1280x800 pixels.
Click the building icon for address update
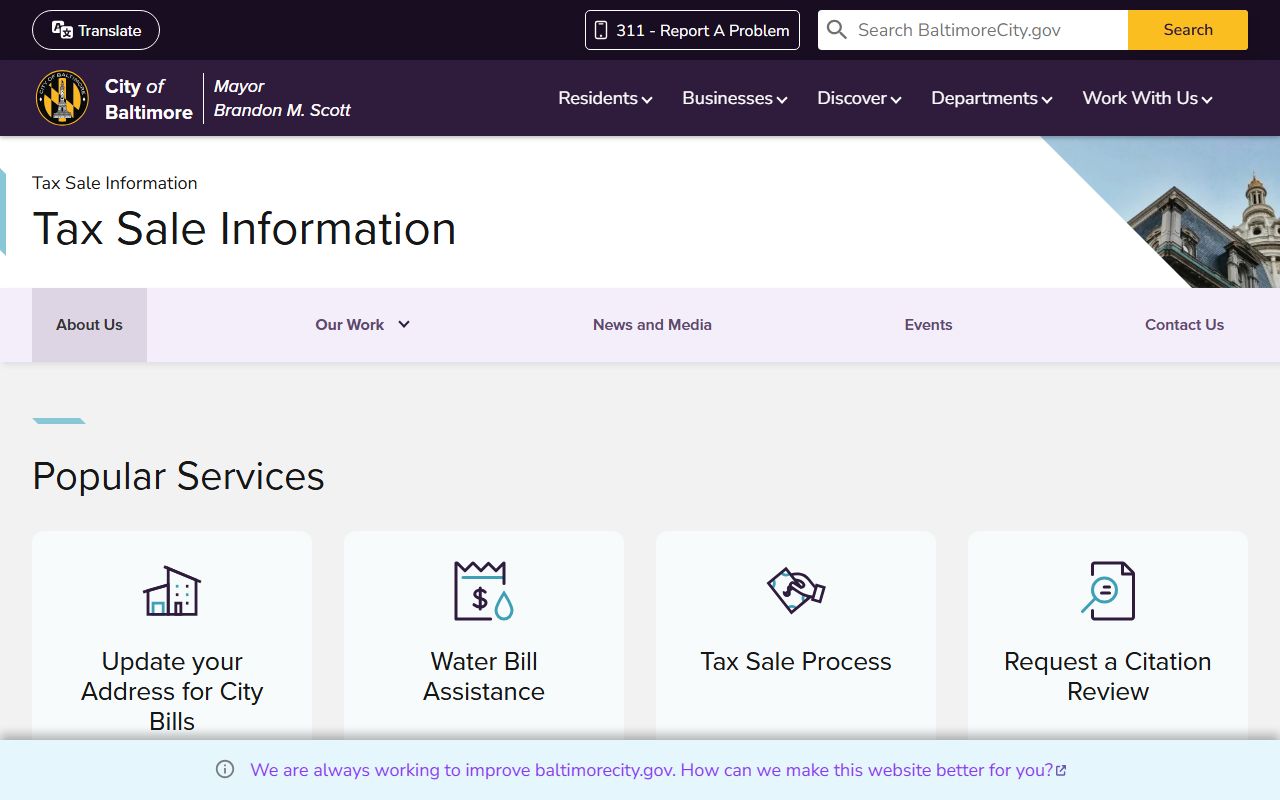tap(172, 590)
